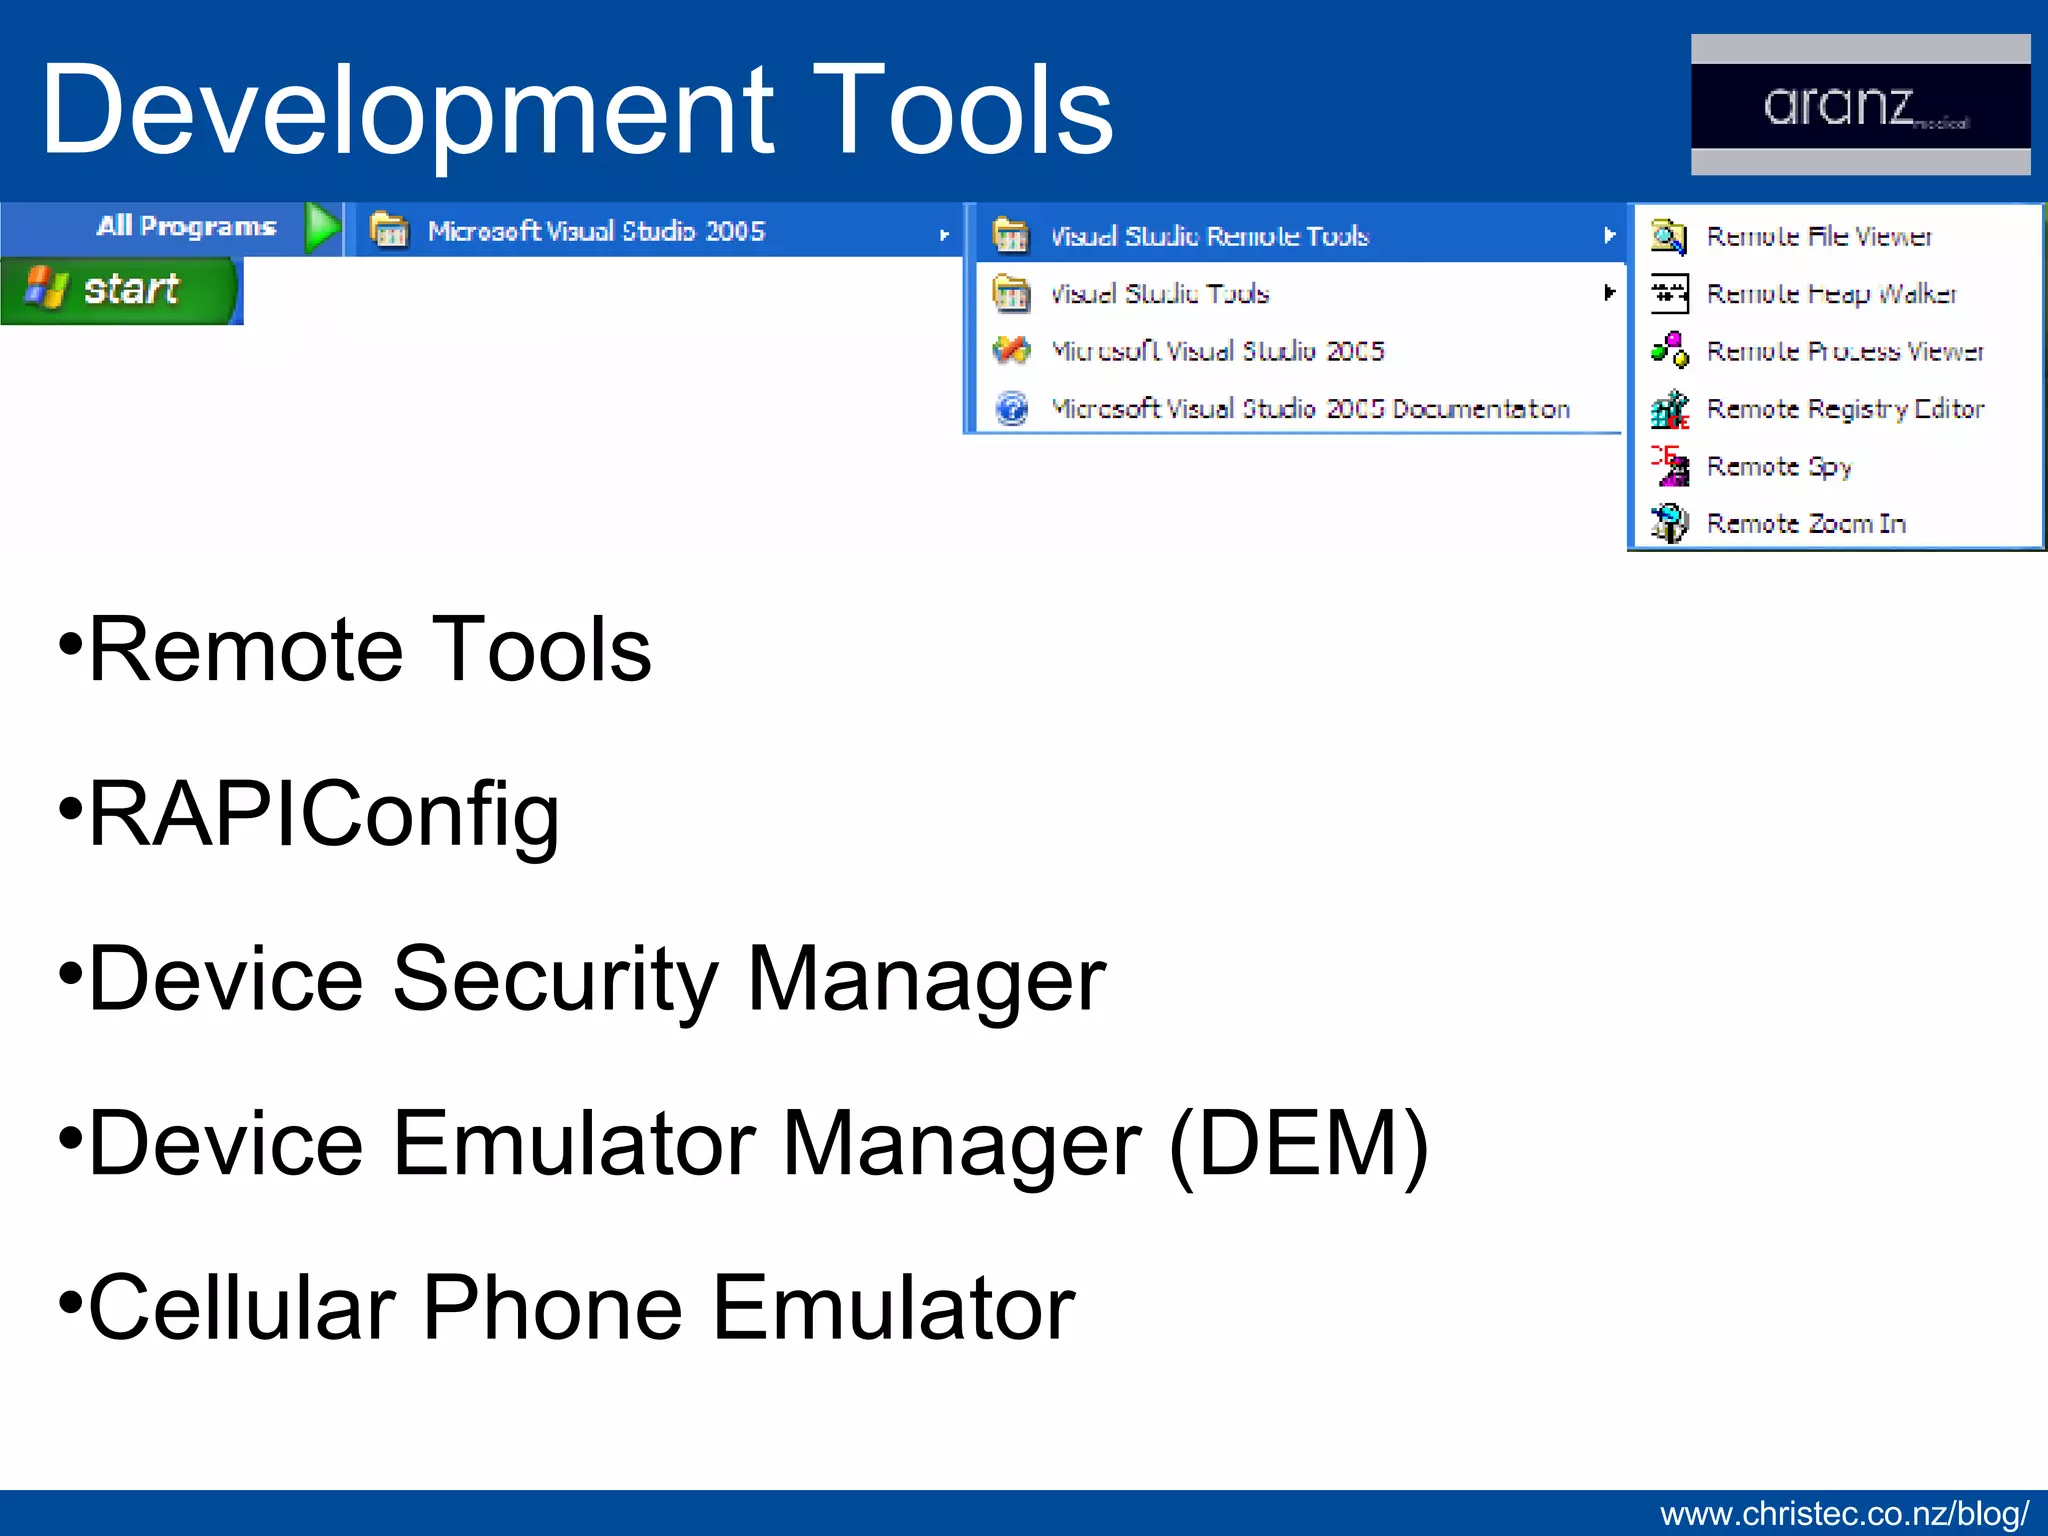This screenshot has height=1536, width=2048.
Task: Click the aranz logo
Action: [x=1860, y=105]
